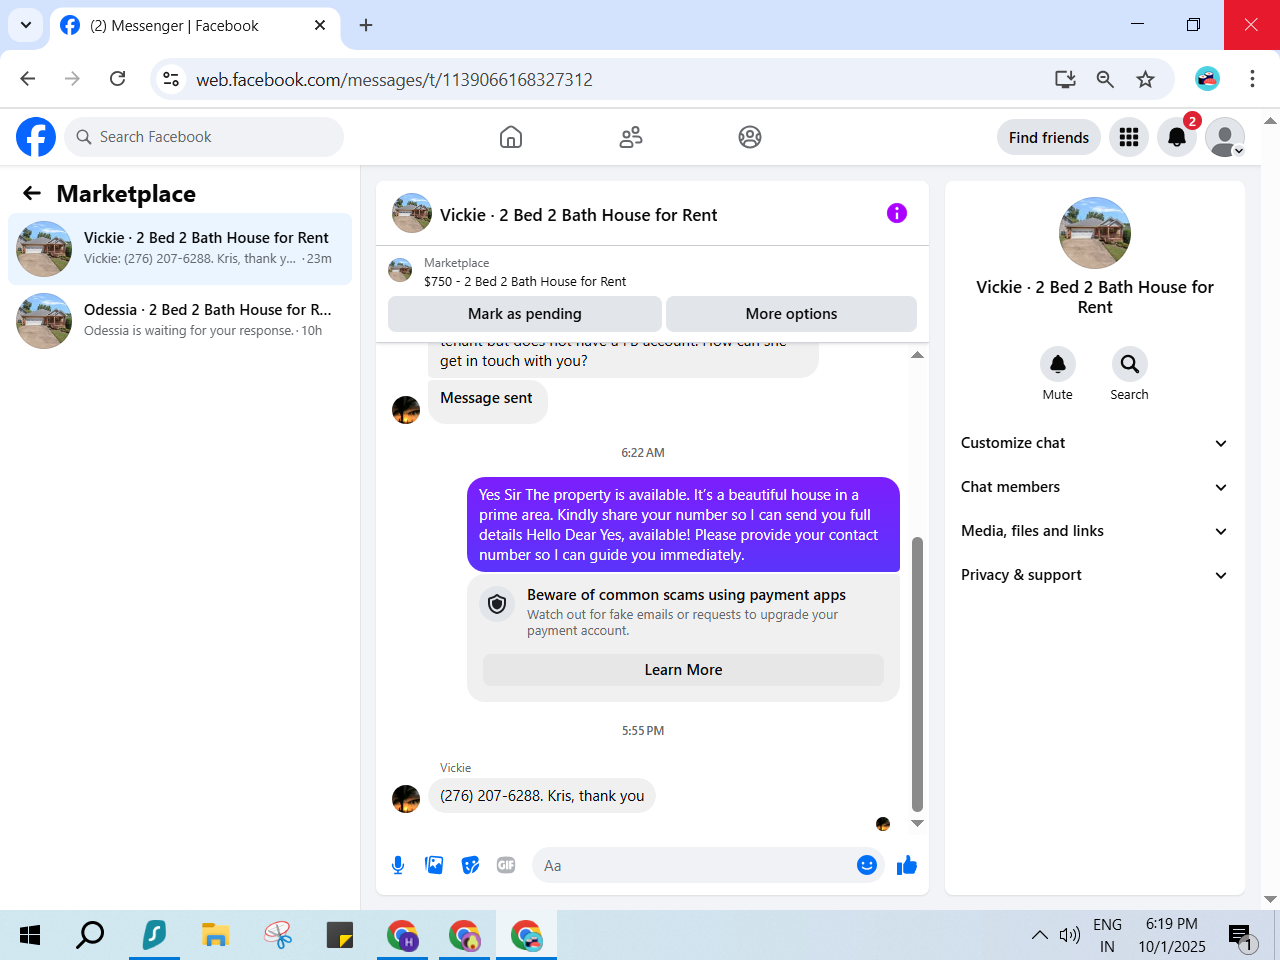
Task: Open Windows taskbar search
Action: point(90,935)
